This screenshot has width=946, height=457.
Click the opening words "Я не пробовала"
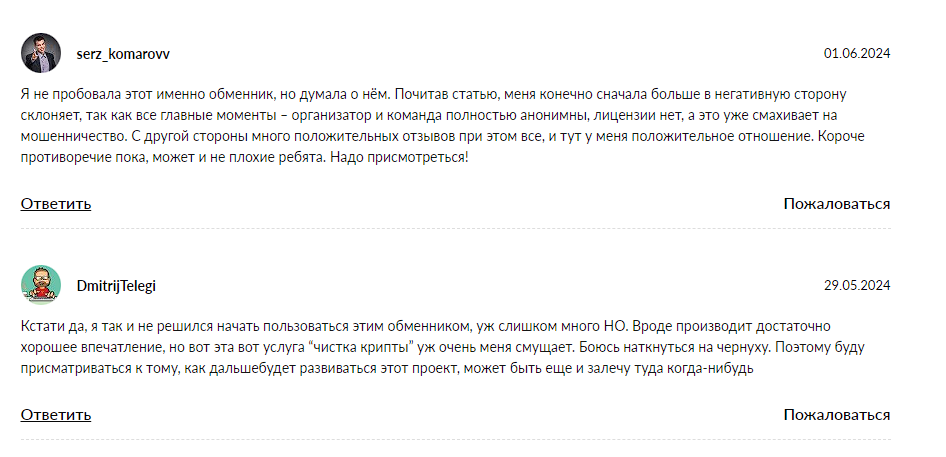pyautogui.click(x=62, y=95)
